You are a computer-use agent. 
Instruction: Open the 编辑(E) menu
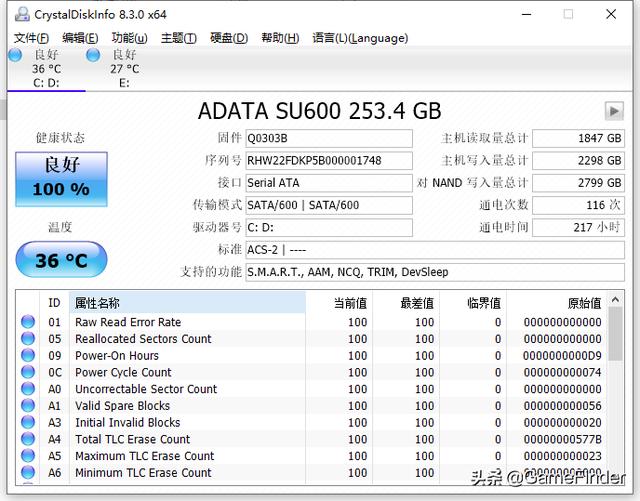[x=80, y=38]
